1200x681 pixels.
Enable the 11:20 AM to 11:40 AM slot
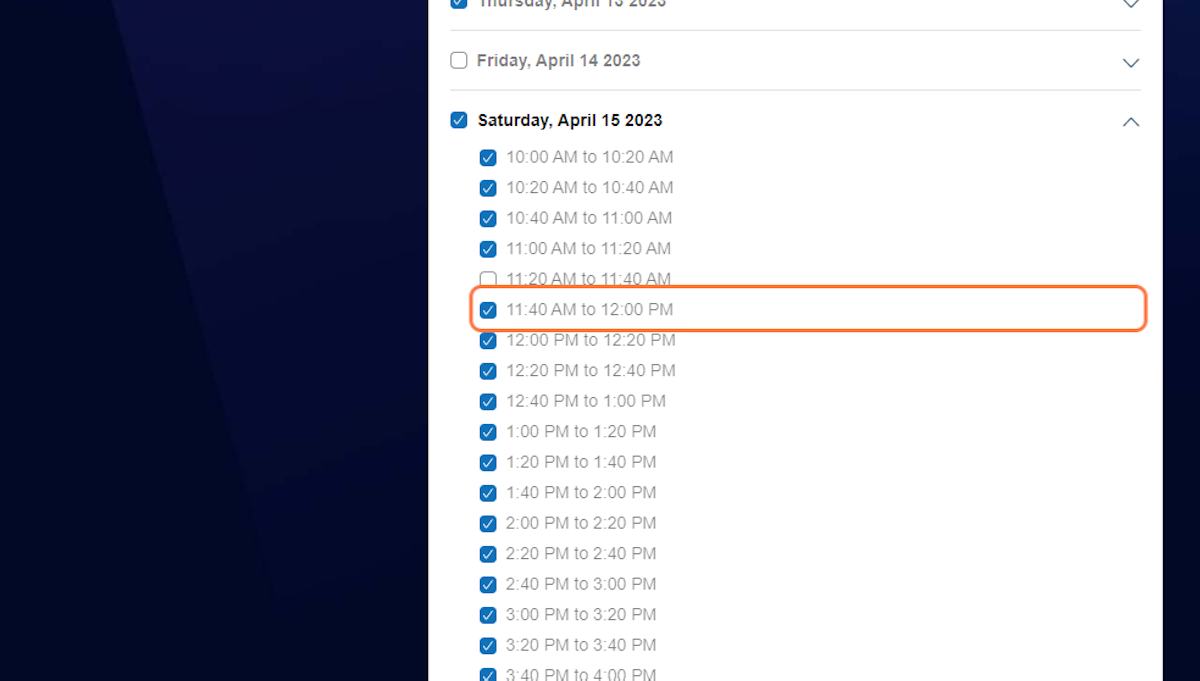coord(488,279)
